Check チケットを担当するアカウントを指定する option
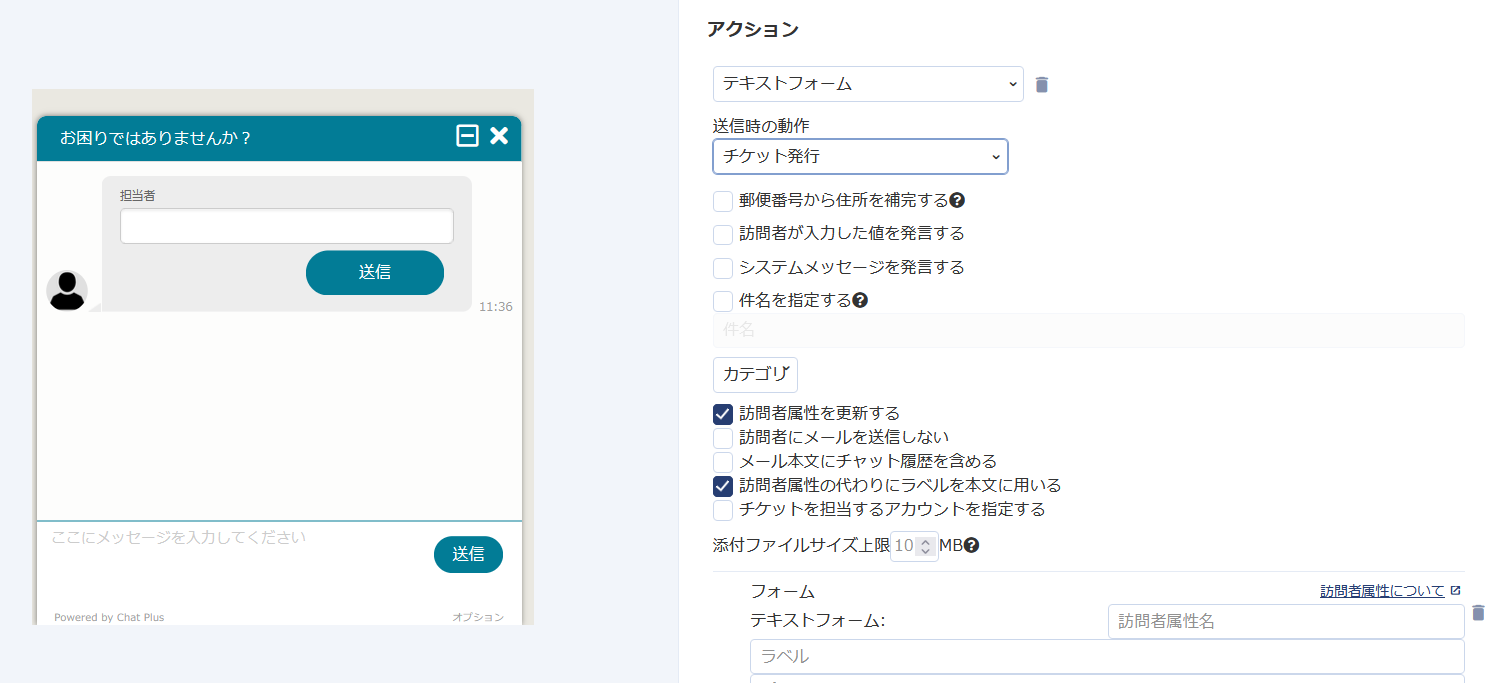Image resolution: width=1493 pixels, height=683 pixels. point(723,510)
